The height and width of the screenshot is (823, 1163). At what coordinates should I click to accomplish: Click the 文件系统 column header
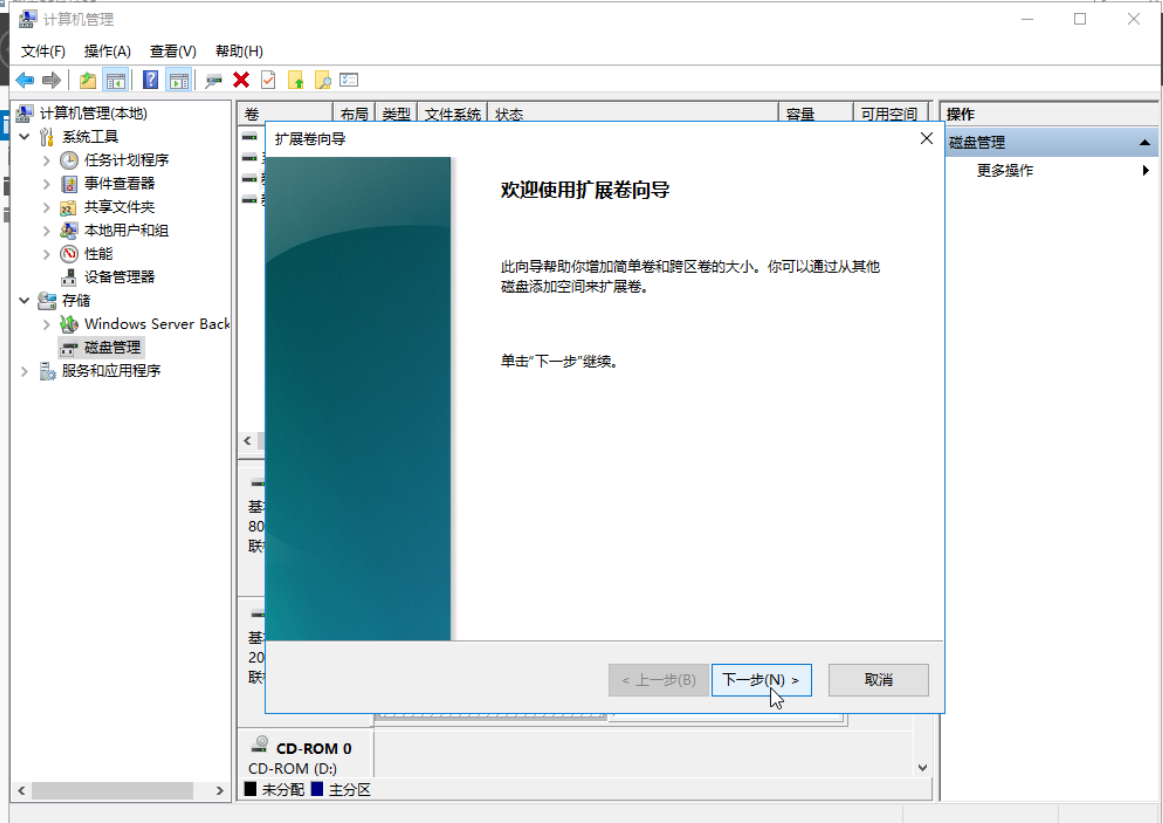pyautogui.click(x=452, y=113)
